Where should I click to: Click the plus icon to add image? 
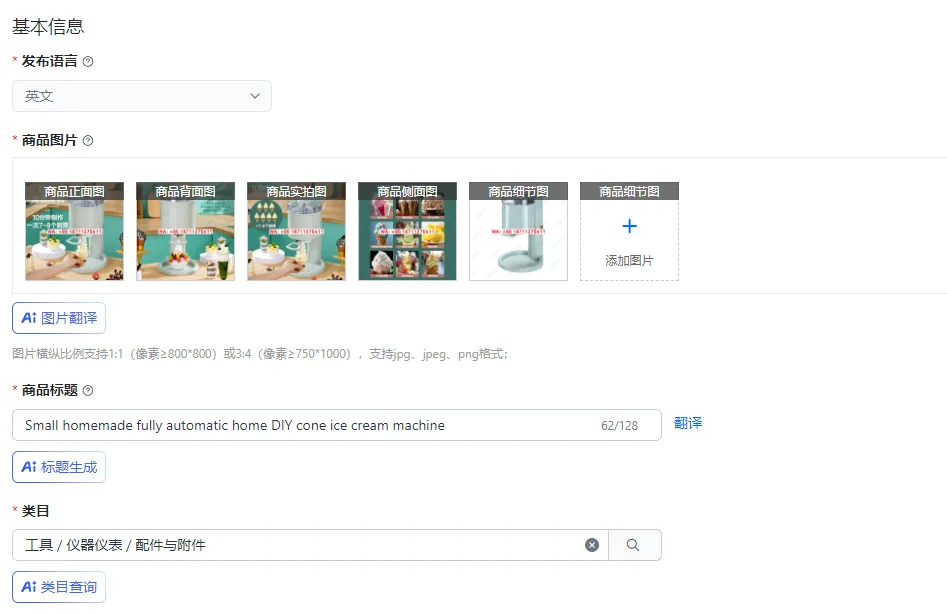pyautogui.click(x=629, y=226)
